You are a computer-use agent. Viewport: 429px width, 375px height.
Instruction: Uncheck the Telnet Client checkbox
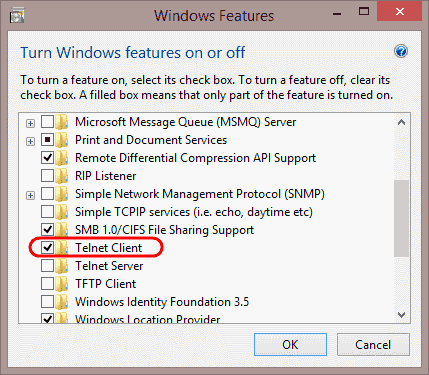tap(47, 247)
